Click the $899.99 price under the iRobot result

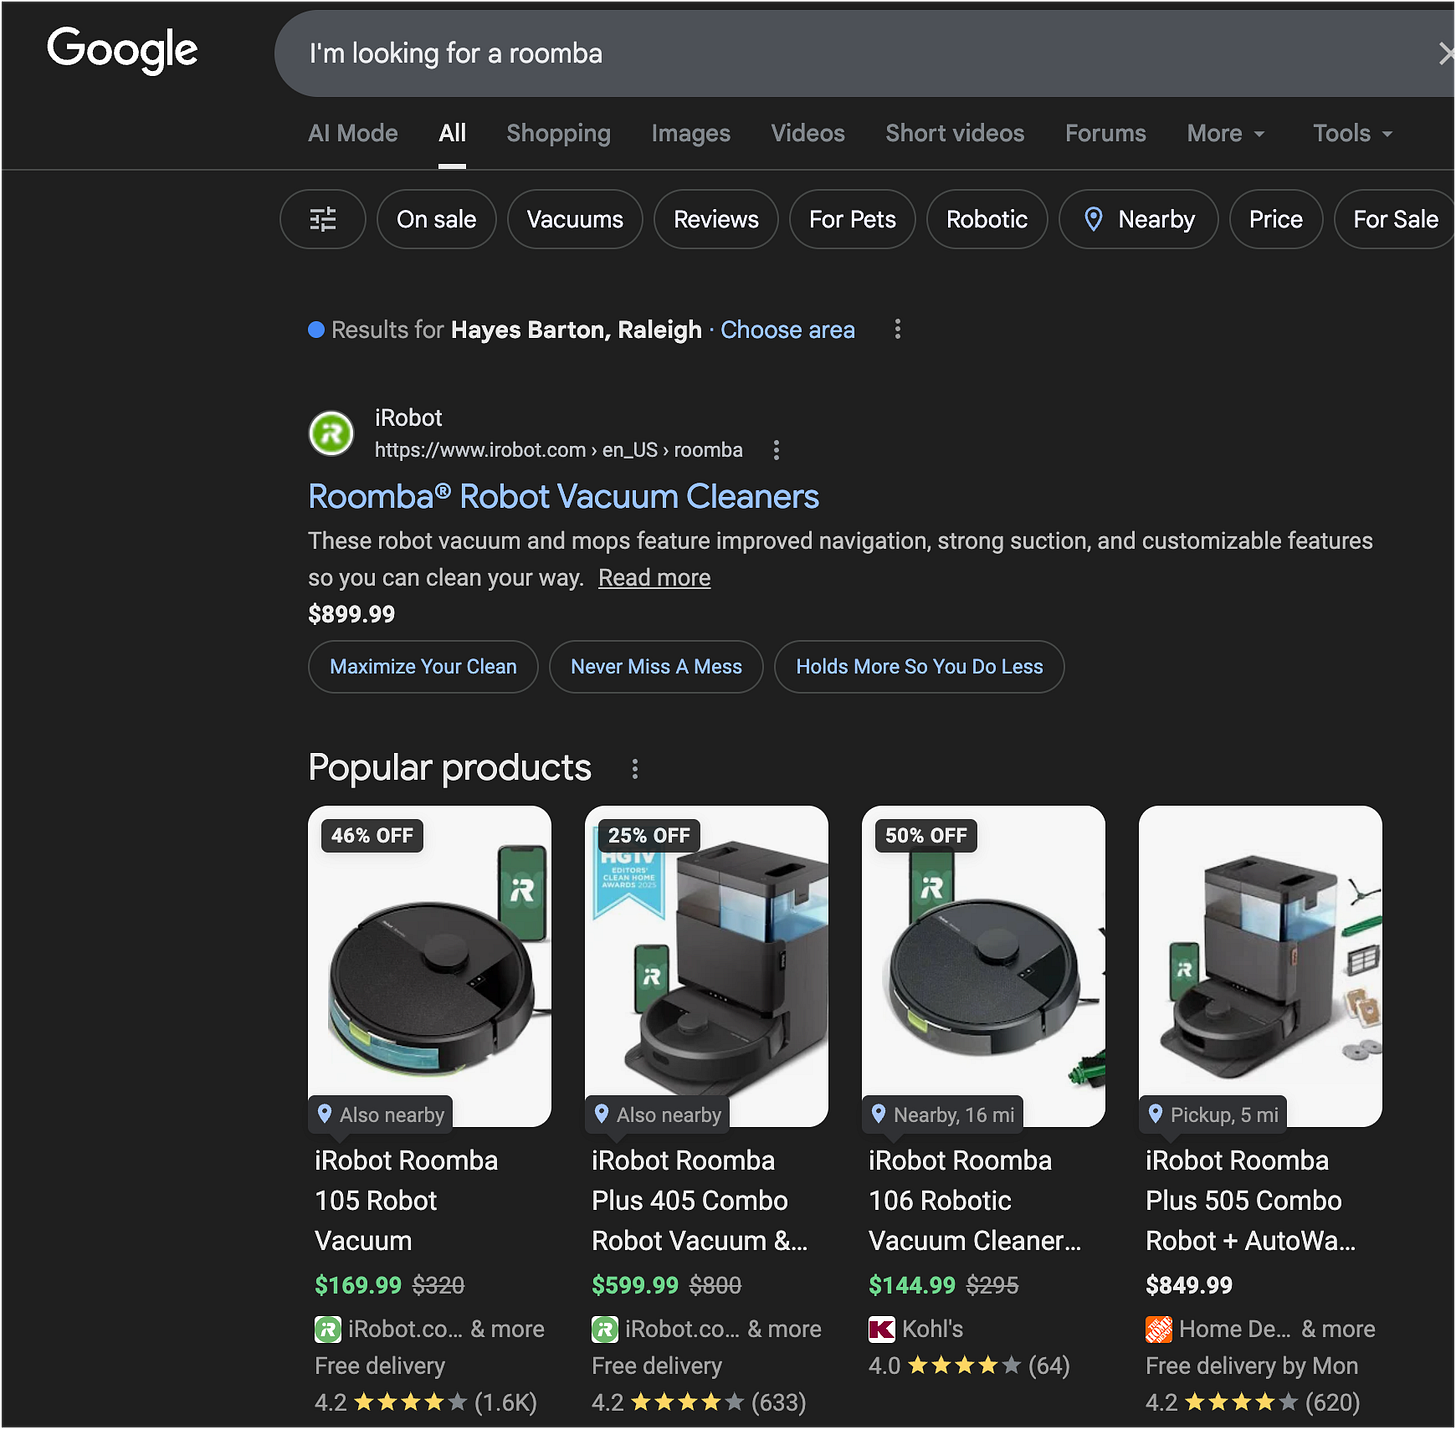click(352, 614)
